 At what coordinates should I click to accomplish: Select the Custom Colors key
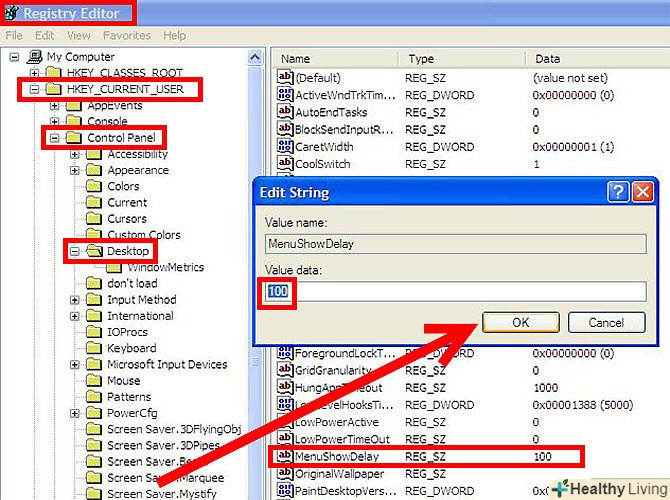pyautogui.click(x=144, y=235)
